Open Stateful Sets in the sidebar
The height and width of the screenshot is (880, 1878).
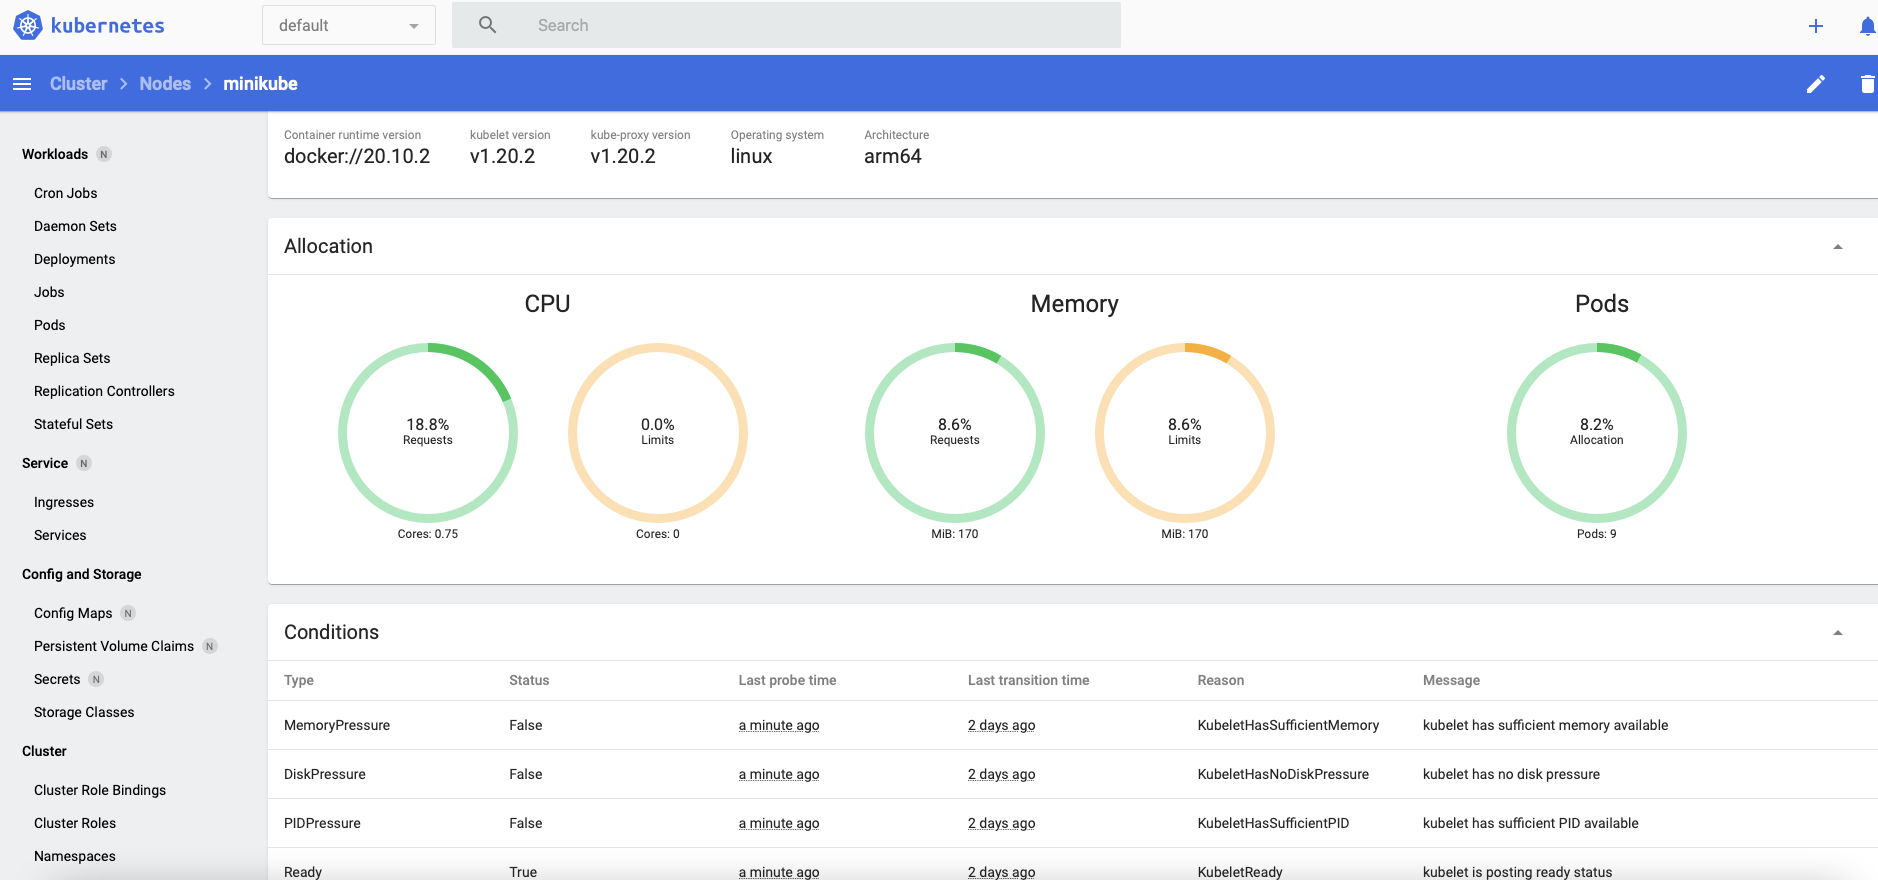73,424
